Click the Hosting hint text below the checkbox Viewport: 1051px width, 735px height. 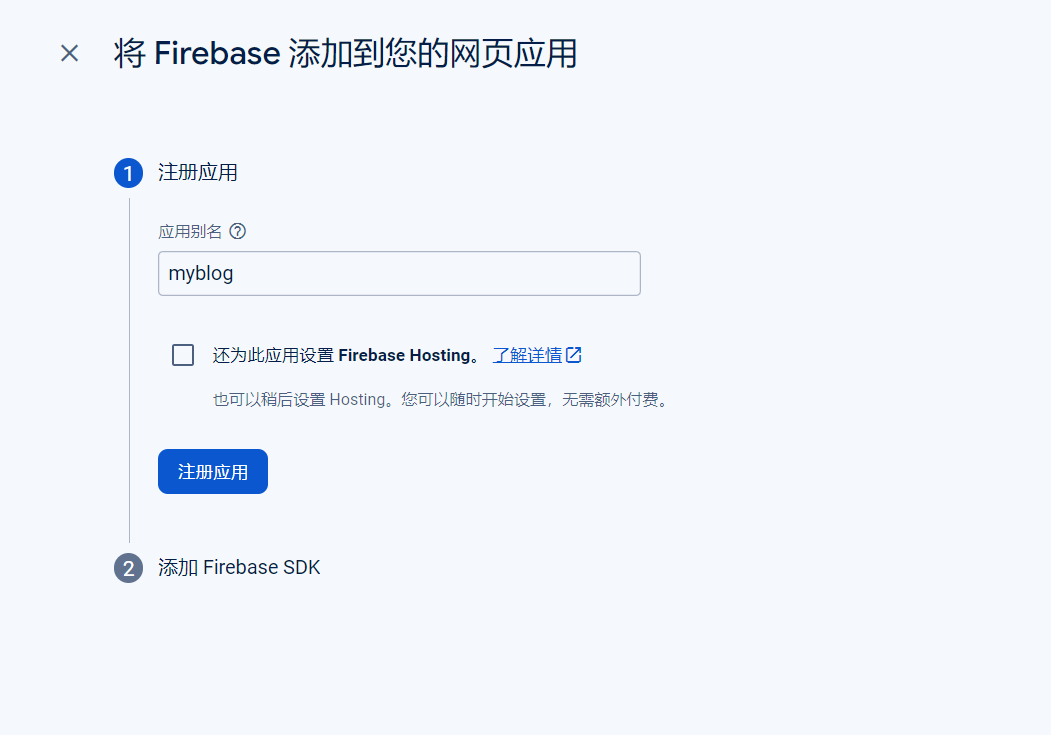(442, 399)
